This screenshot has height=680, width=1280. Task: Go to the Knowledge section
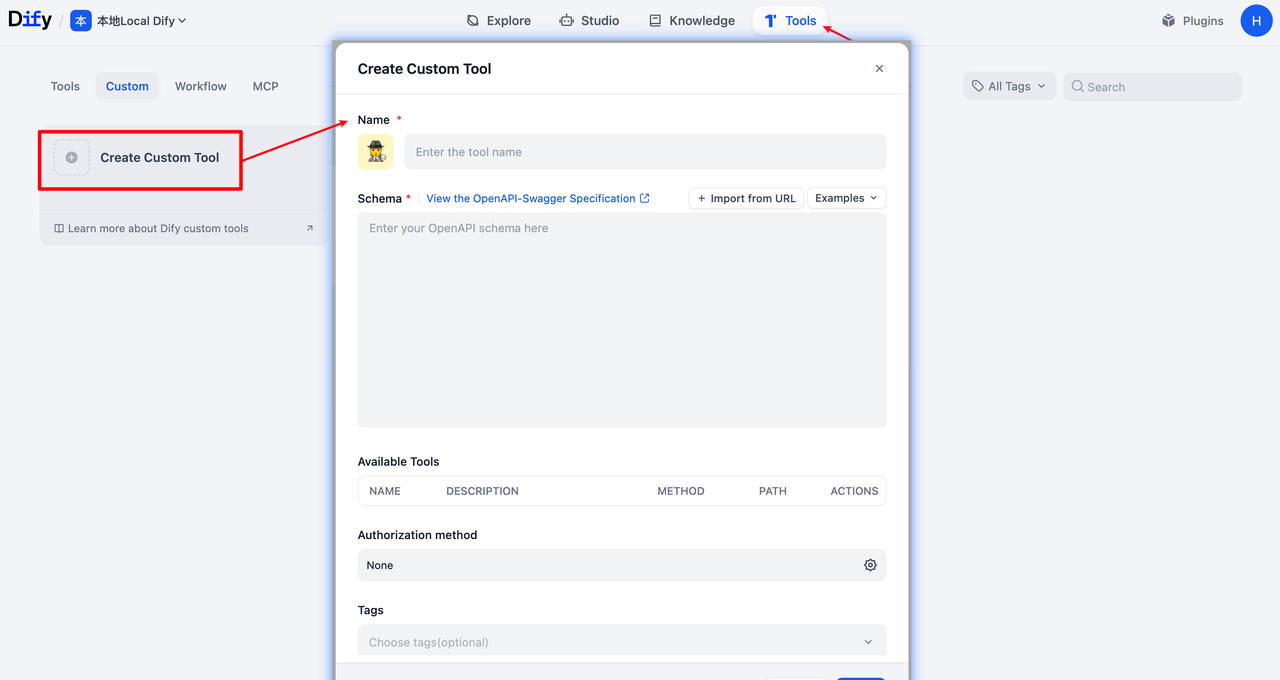coord(691,21)
